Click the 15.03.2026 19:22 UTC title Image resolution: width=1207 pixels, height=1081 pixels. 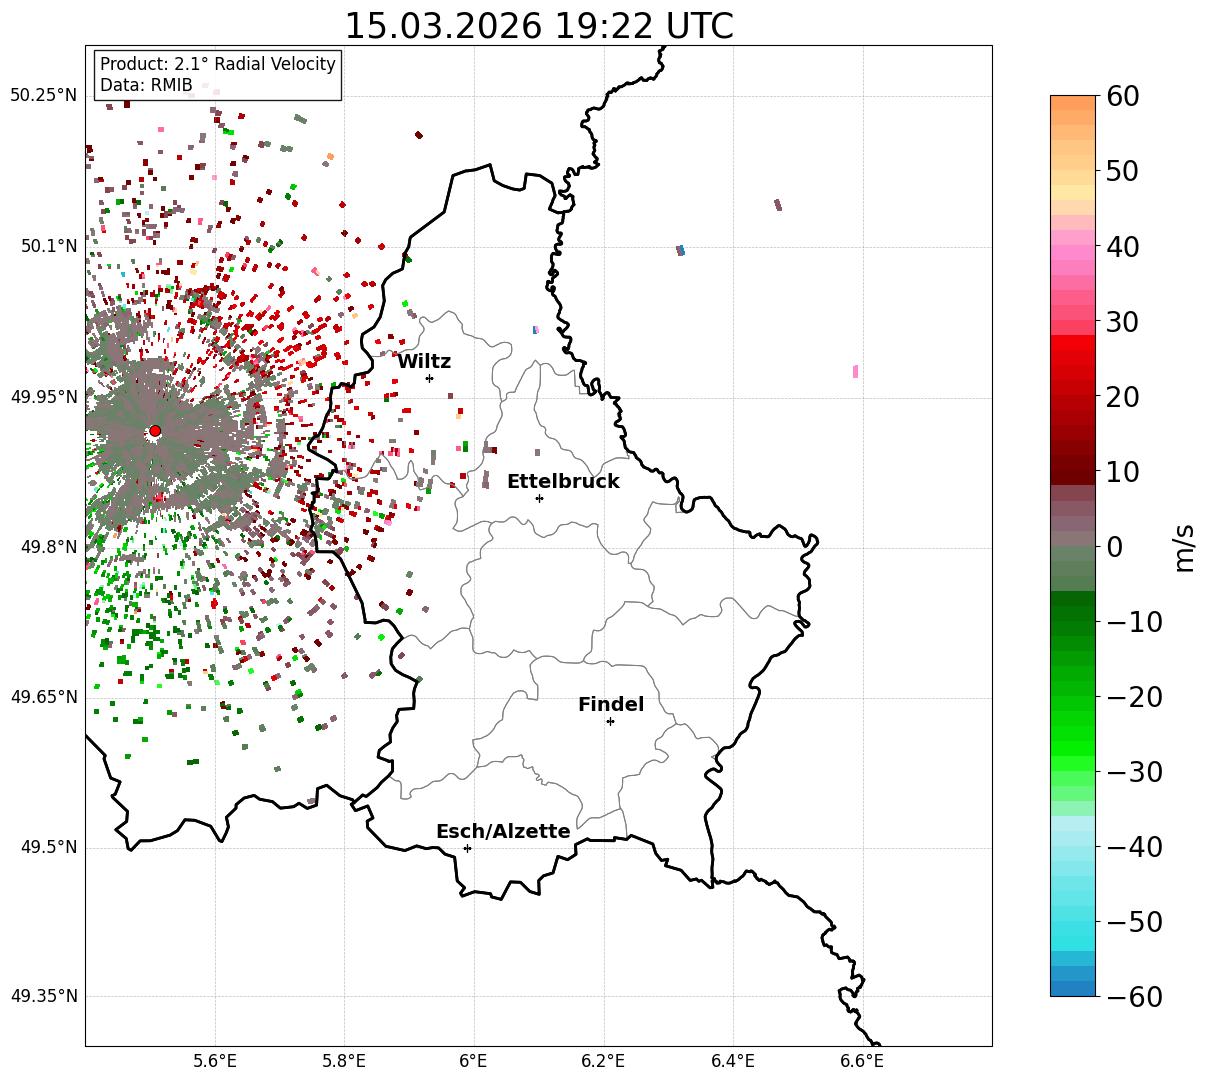(538, 26)
